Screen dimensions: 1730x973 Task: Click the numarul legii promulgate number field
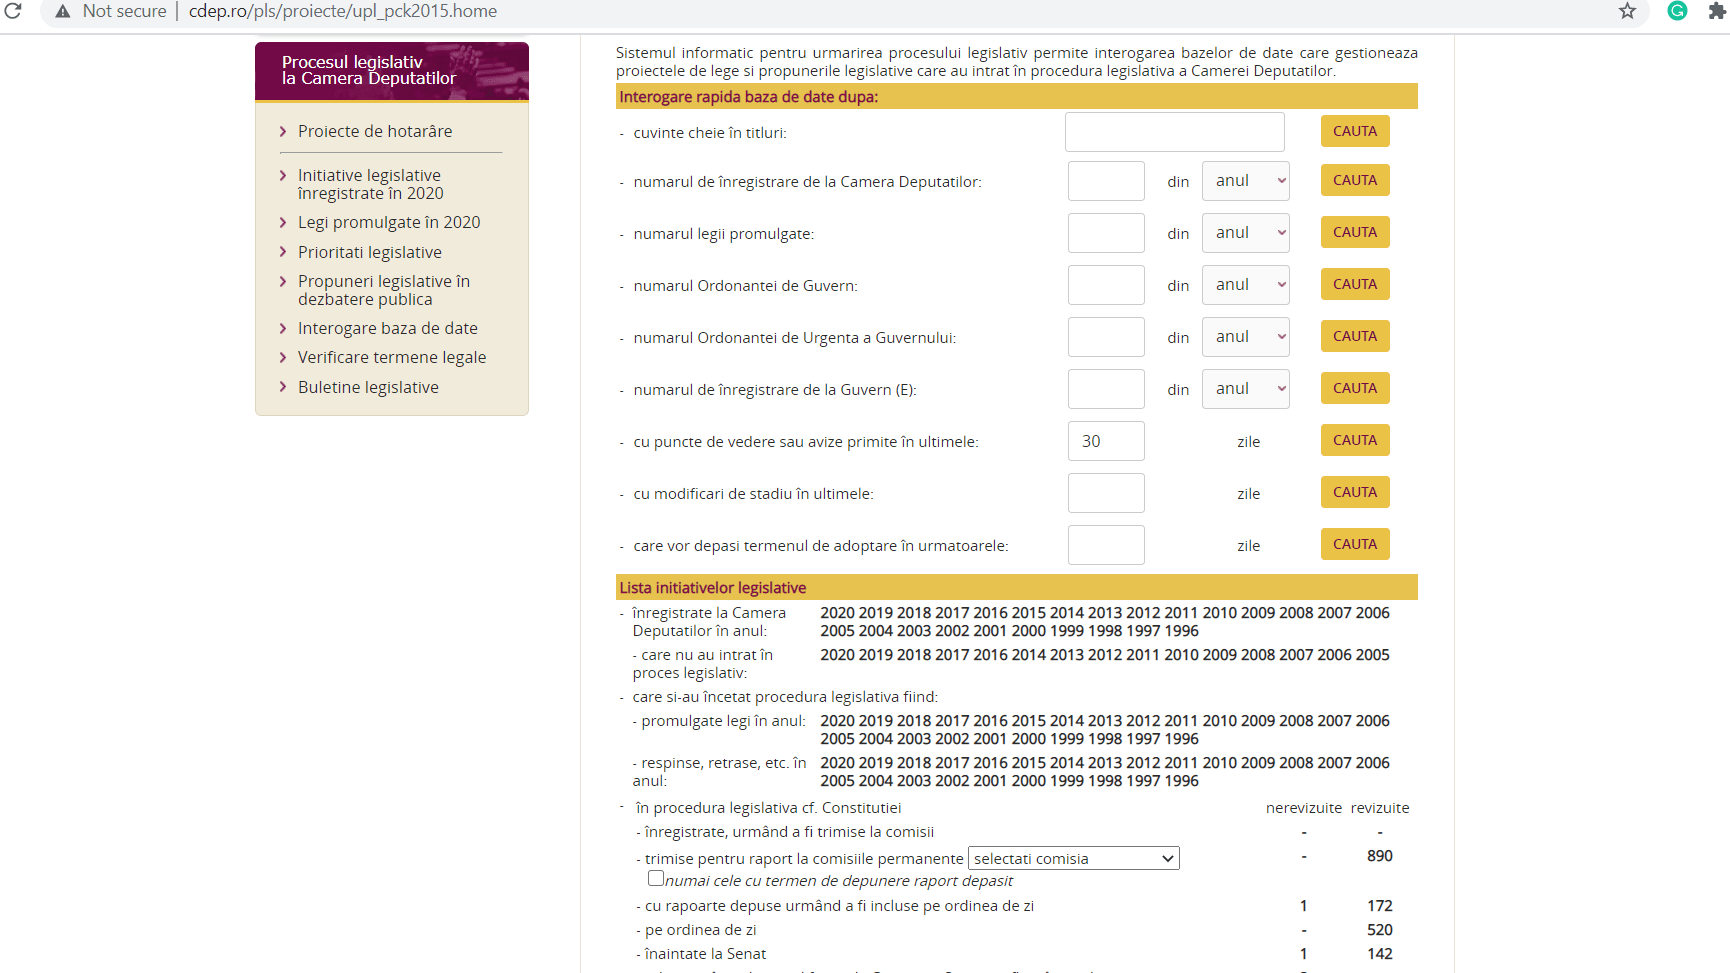pos(1106,233)
